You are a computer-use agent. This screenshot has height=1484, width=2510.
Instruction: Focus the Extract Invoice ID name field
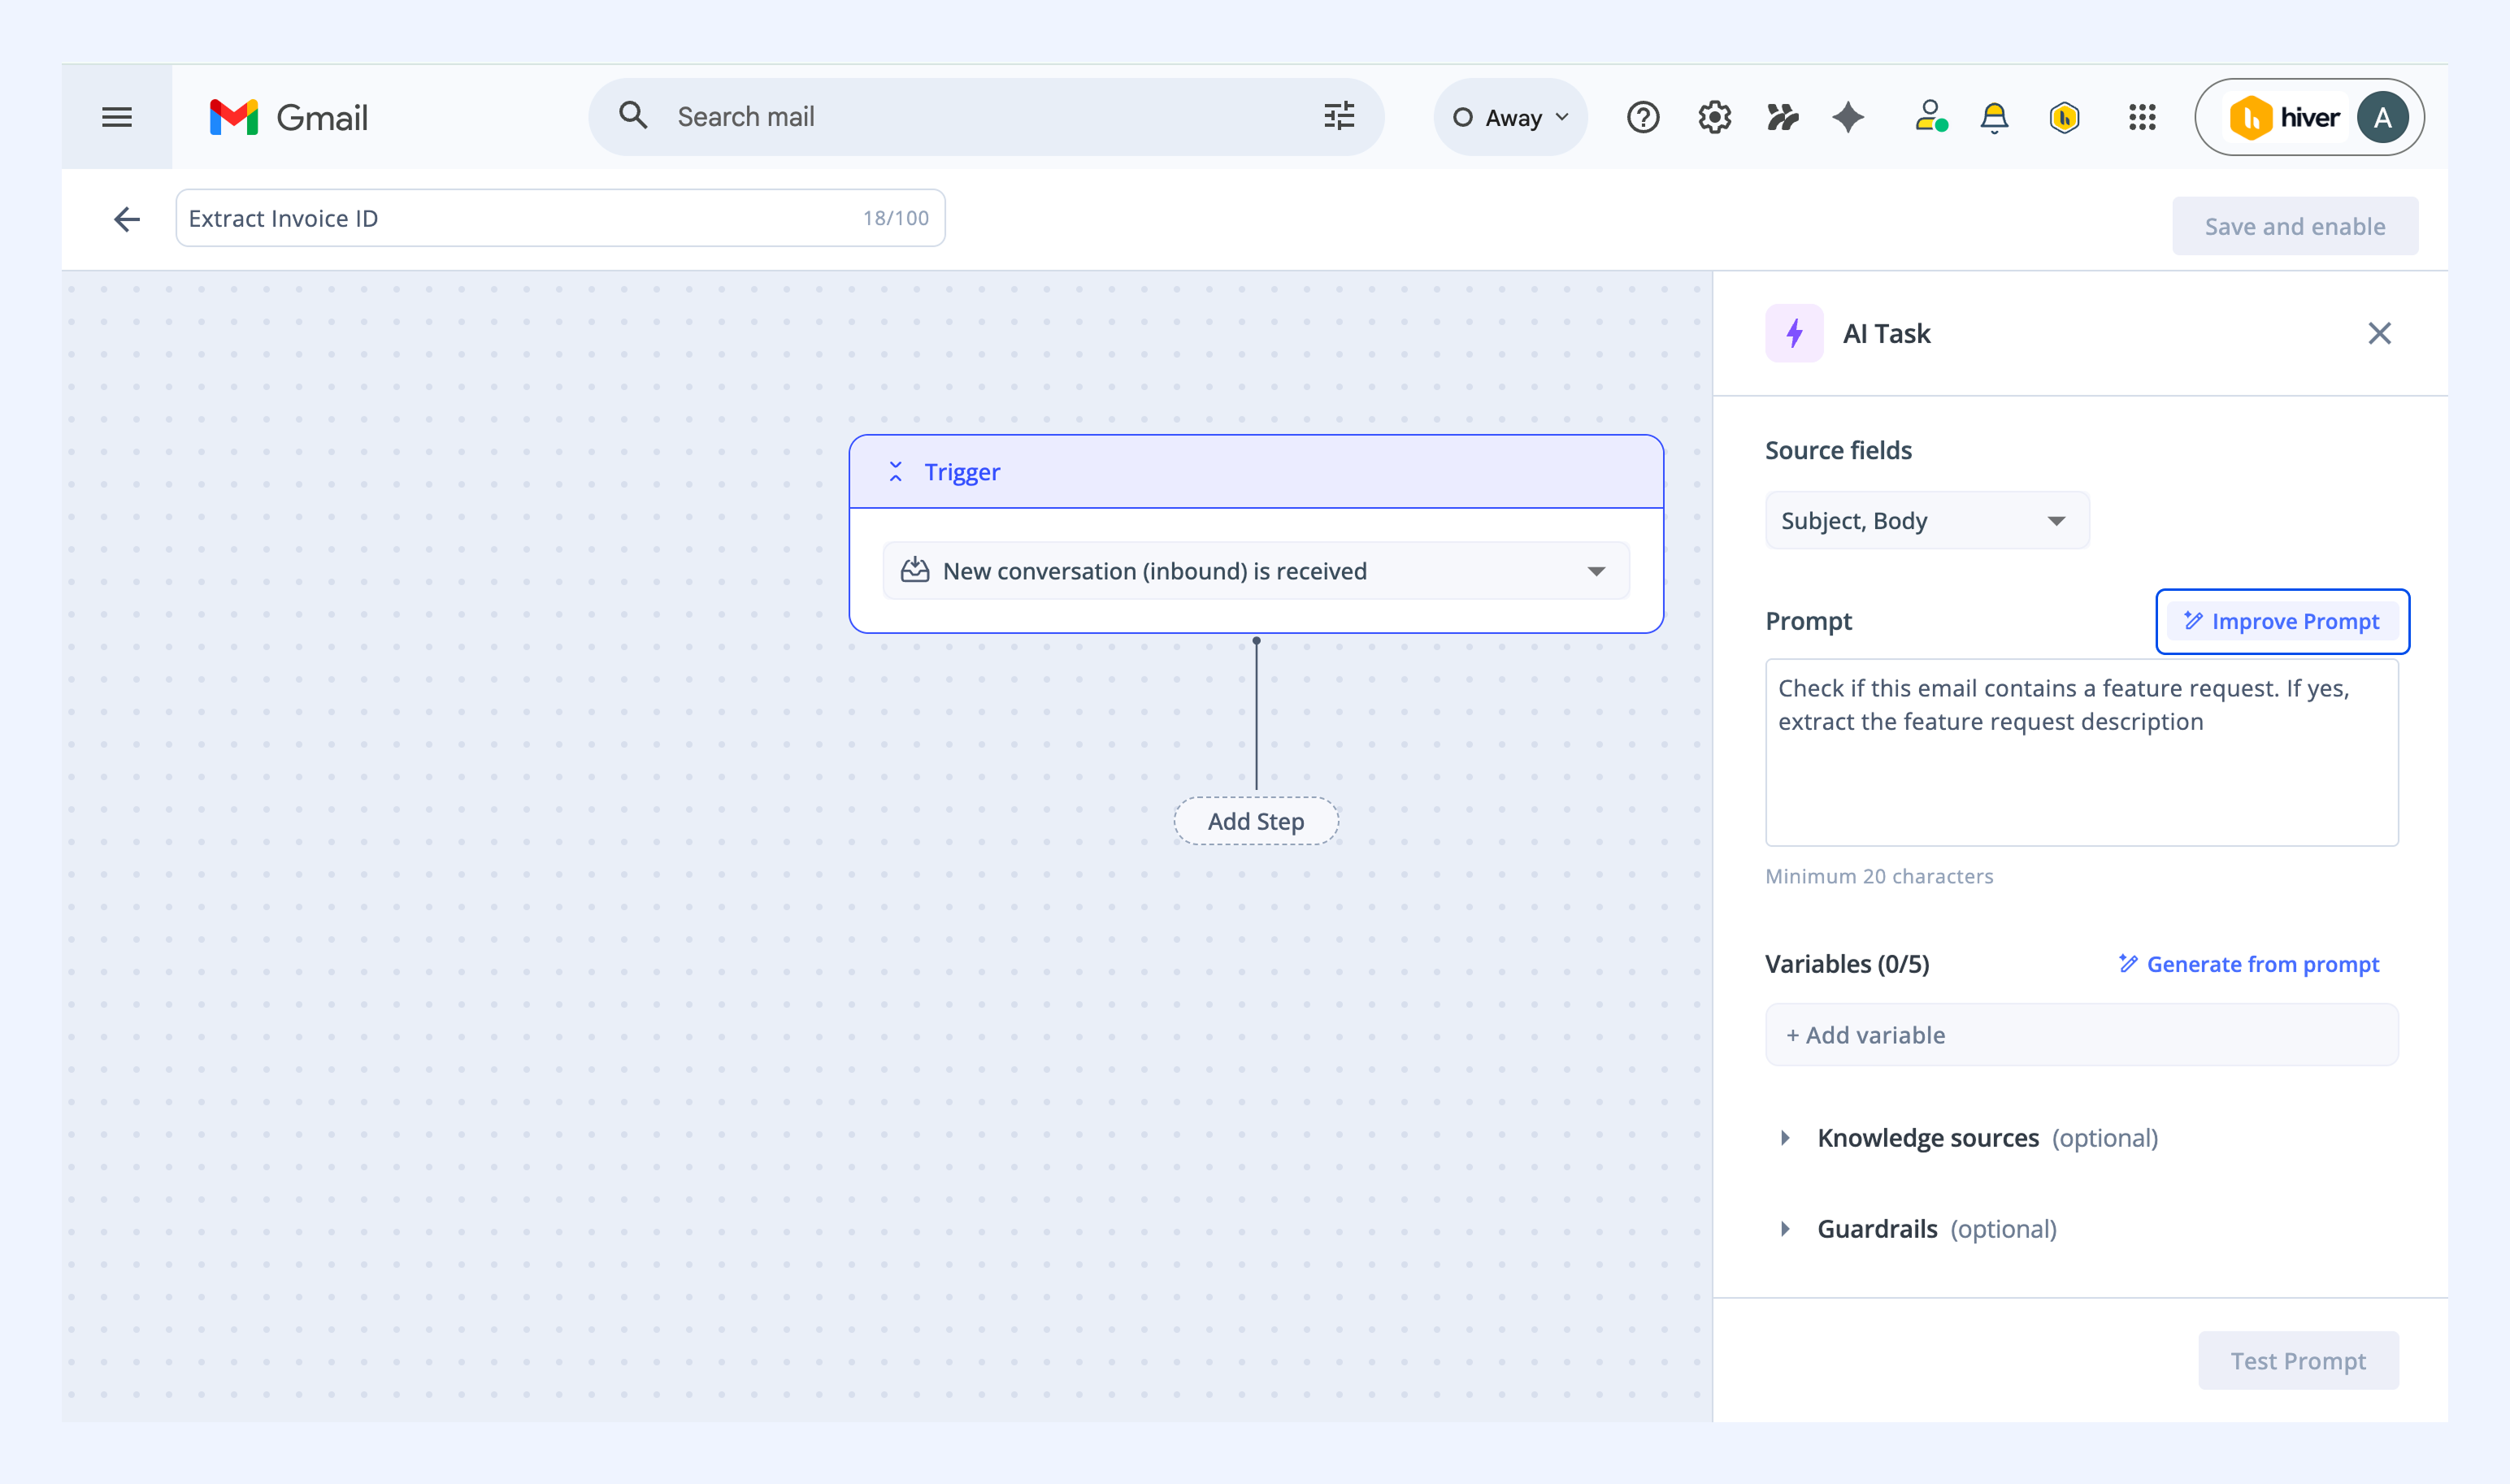tap(560, 218)
